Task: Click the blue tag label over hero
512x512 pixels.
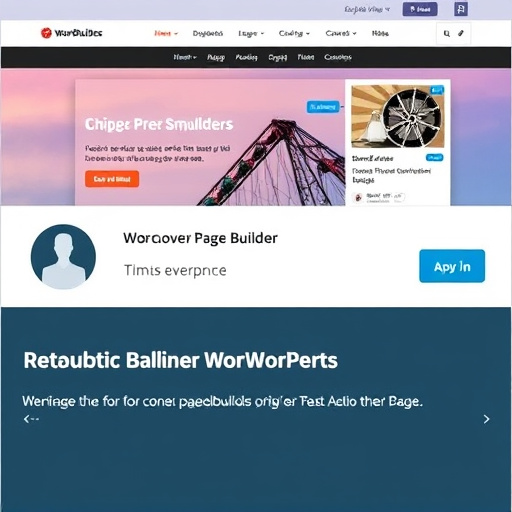Action: pyautogui.click(x=323, y=107)
